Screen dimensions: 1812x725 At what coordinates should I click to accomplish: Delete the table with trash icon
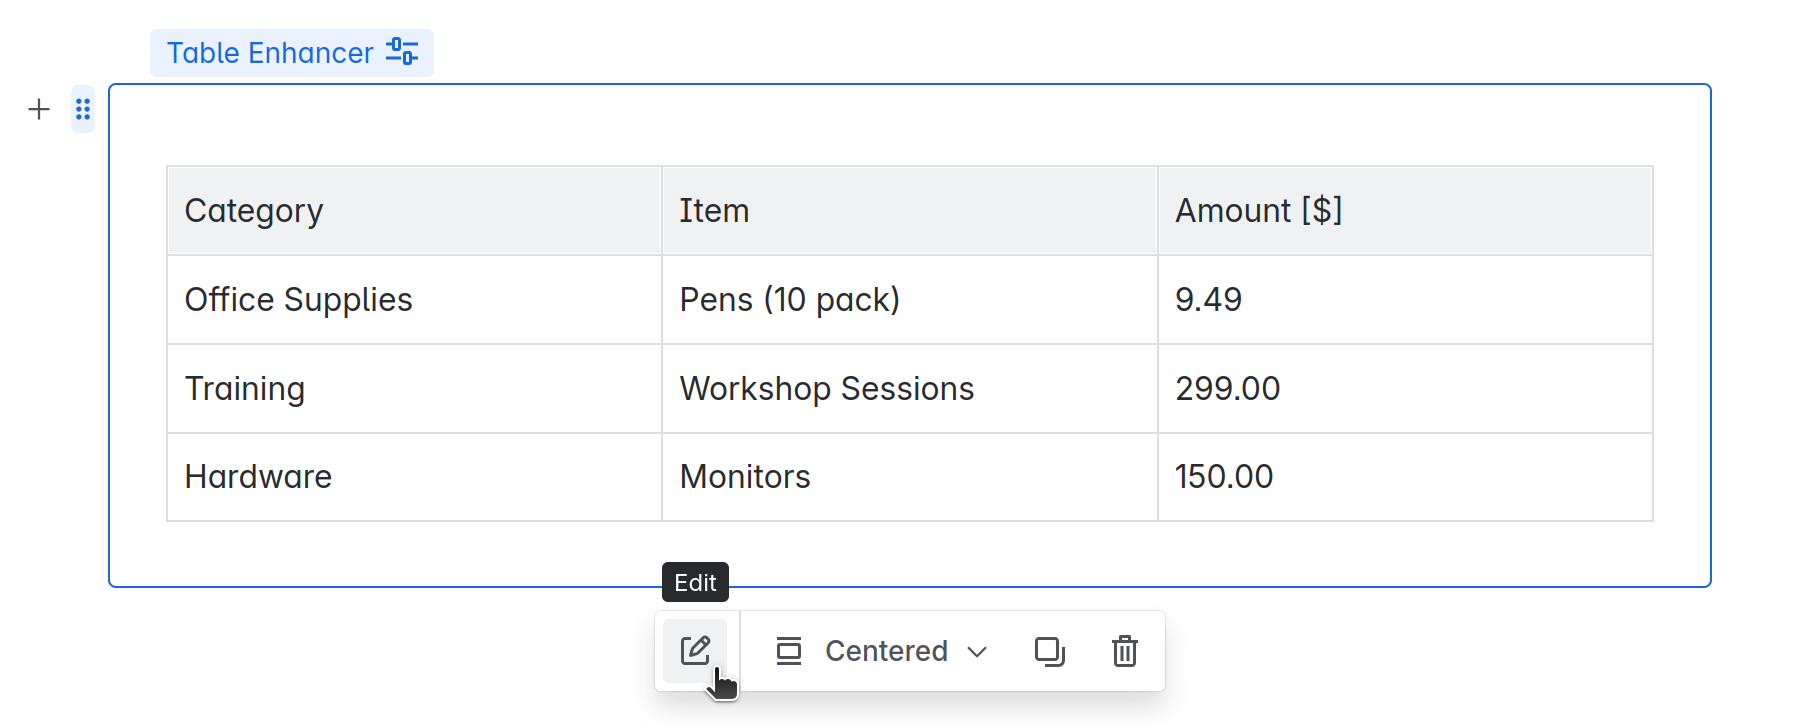(1125, 651)
